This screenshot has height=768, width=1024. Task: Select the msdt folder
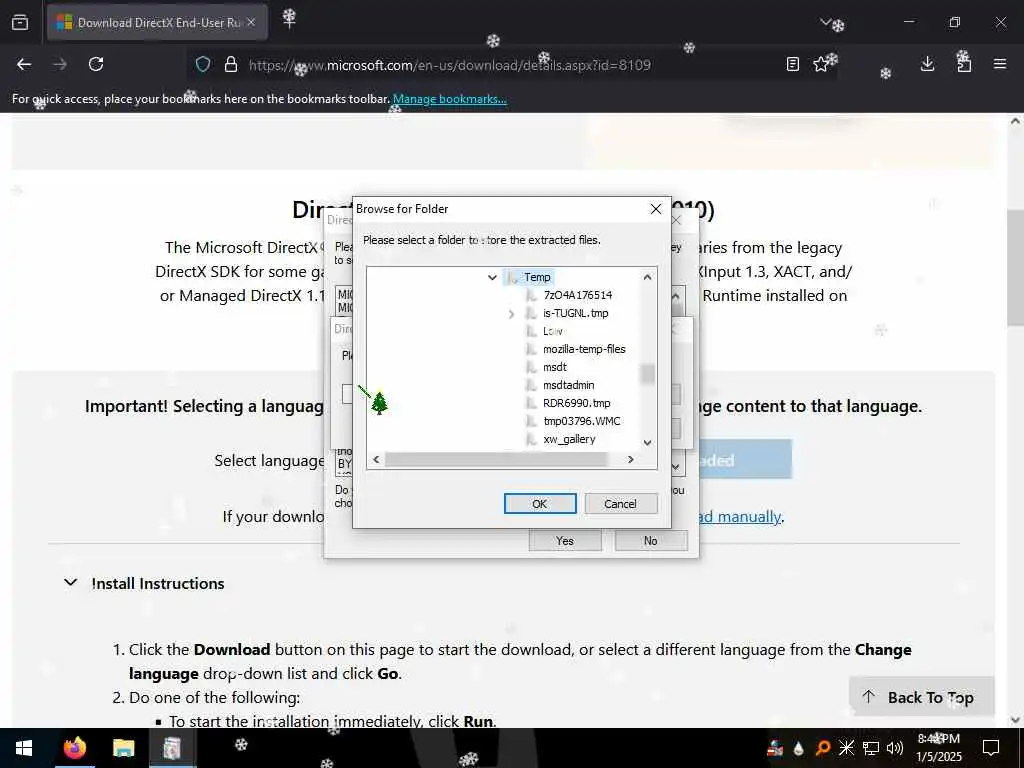click(x=554, y=367)
